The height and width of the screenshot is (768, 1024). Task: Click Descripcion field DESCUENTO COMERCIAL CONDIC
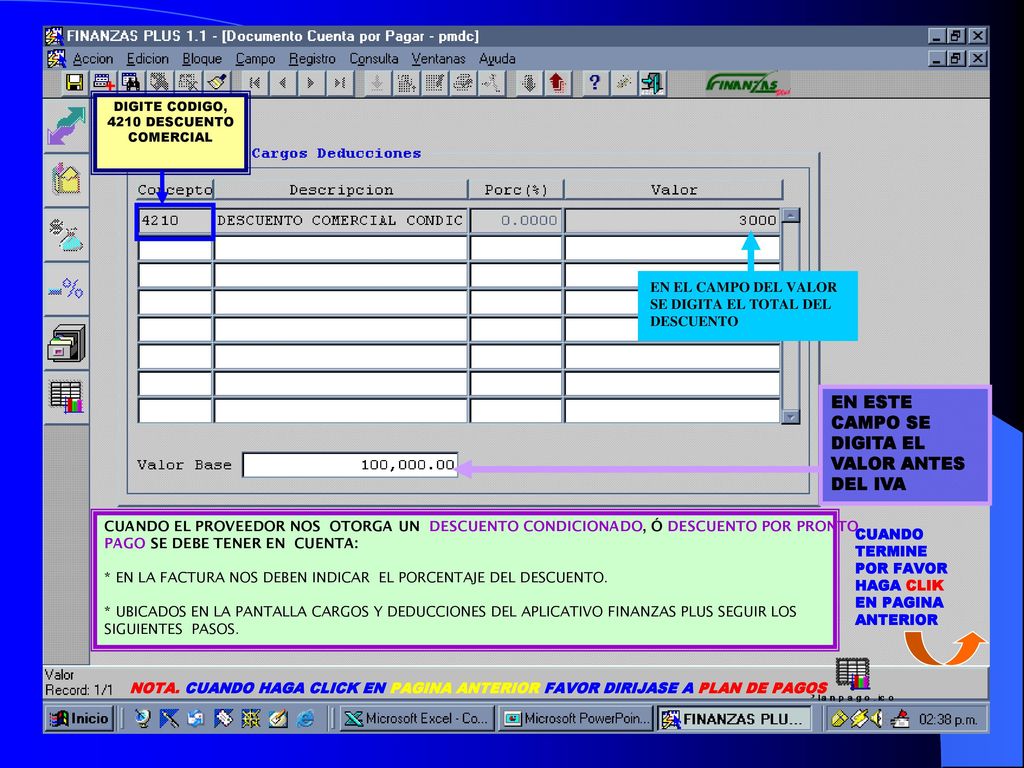pyautogui.click(x=340, y=221)
